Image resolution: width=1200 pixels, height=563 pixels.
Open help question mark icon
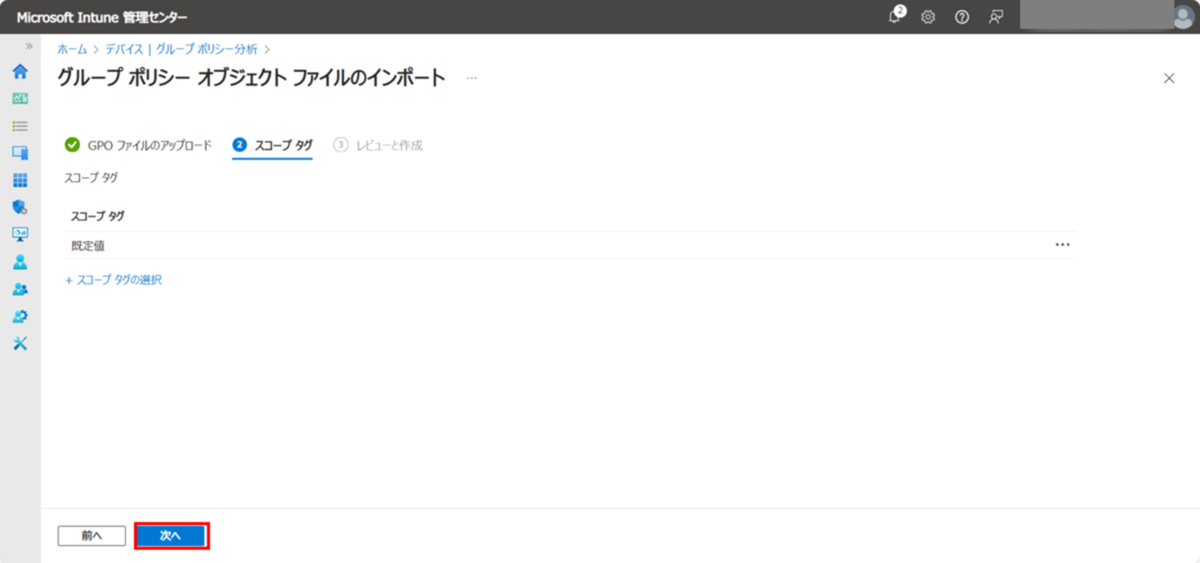coord(962,17)
